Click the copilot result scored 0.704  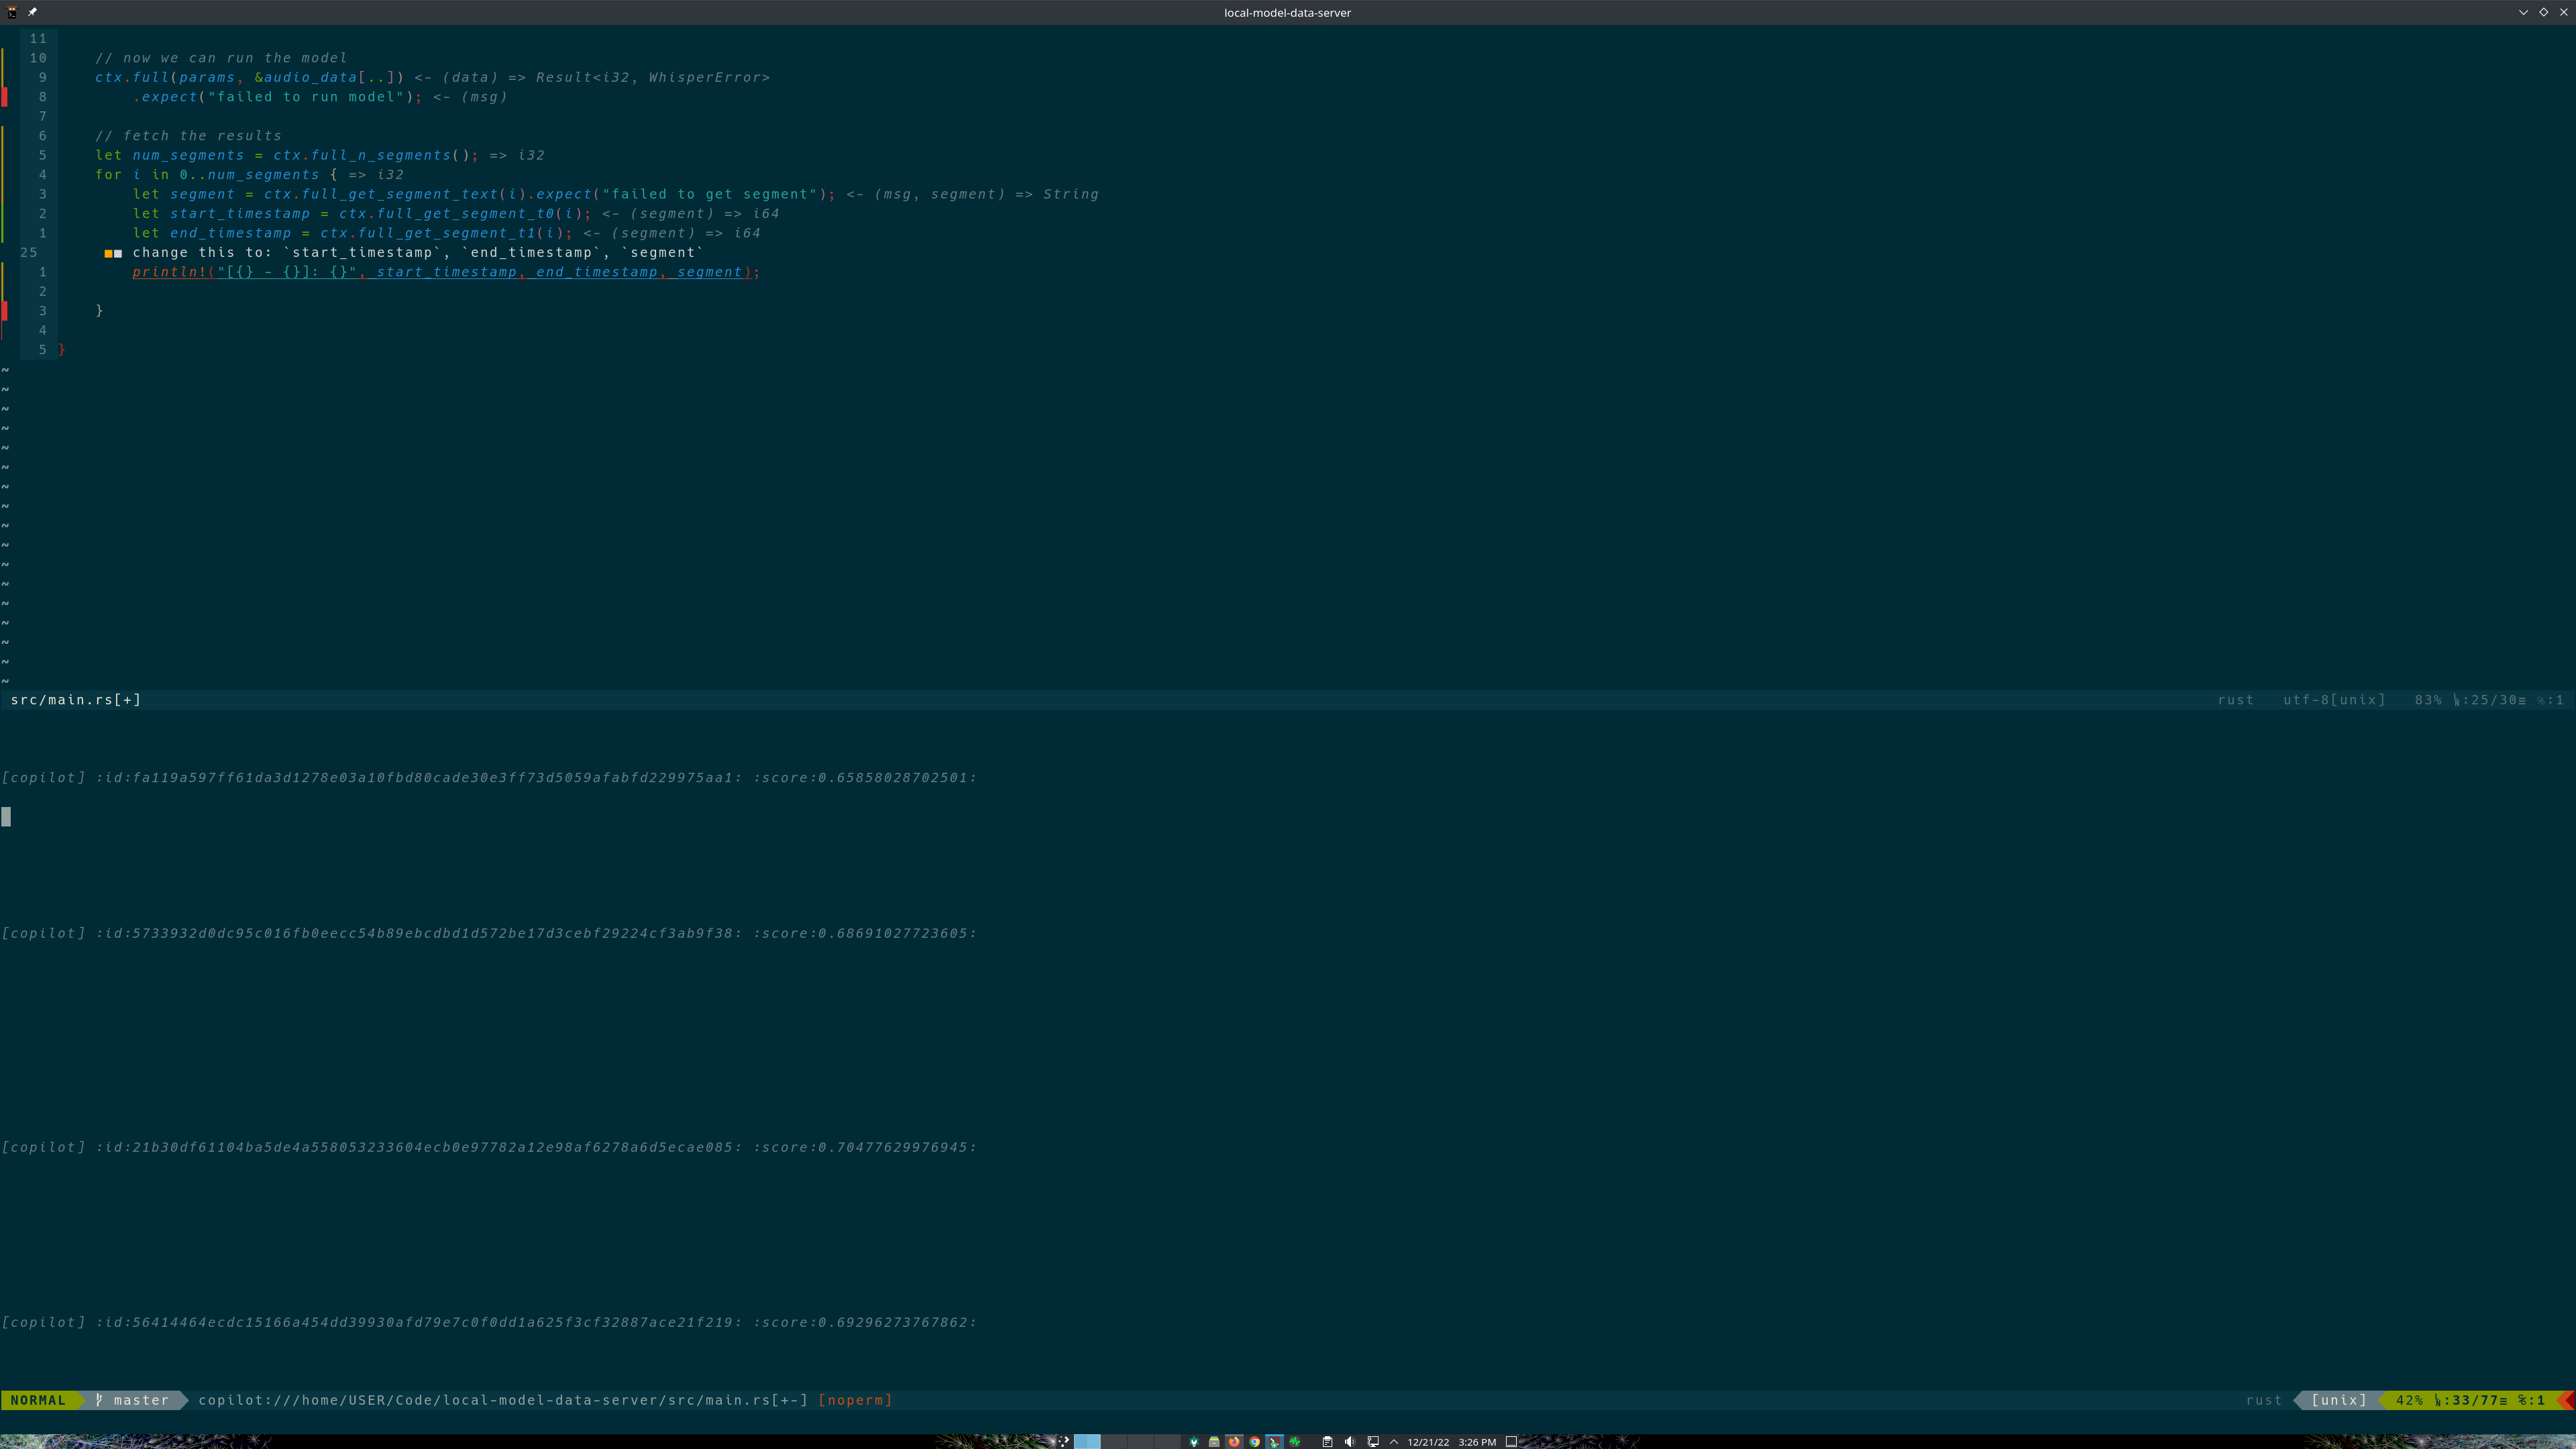(x=490, y=1147)
